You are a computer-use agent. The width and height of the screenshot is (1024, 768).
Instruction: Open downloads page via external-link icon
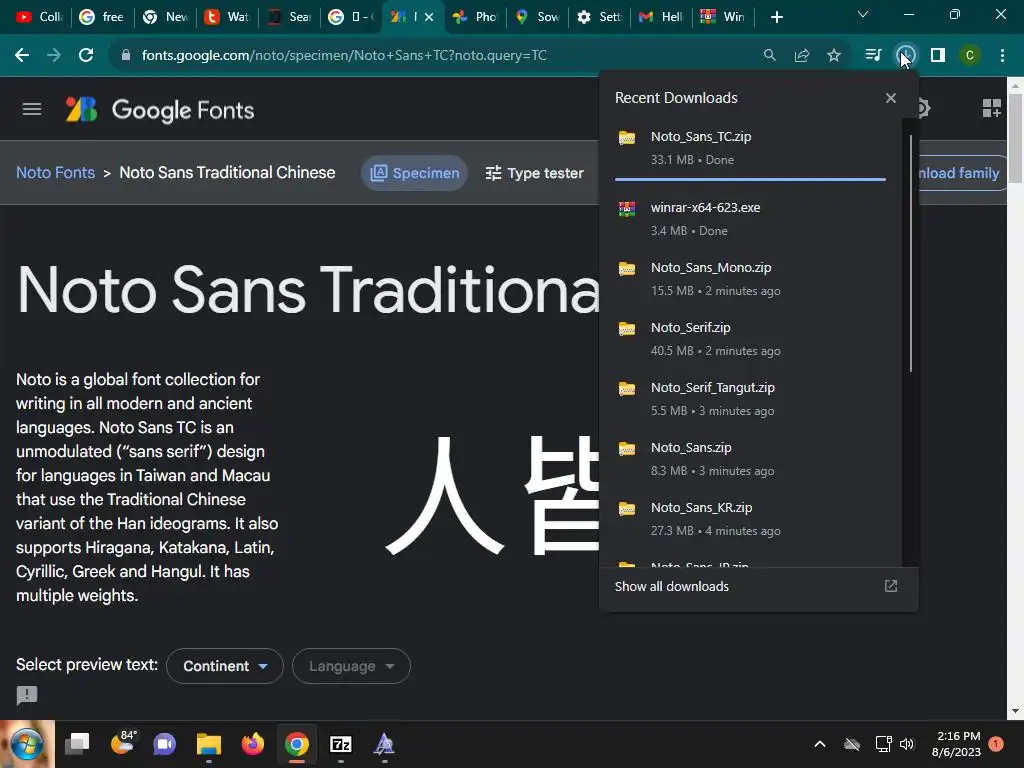[x=891, y=586]
